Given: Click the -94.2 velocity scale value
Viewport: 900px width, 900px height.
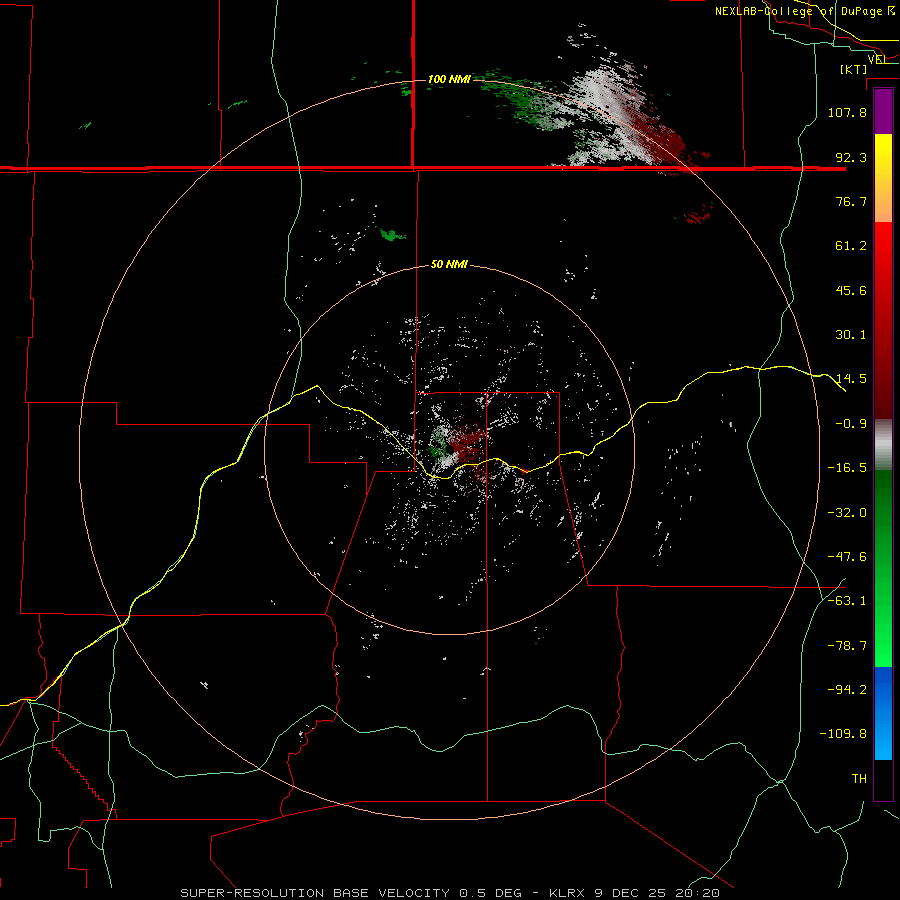Looking at the screenshot, I should (x=847, y=689).
